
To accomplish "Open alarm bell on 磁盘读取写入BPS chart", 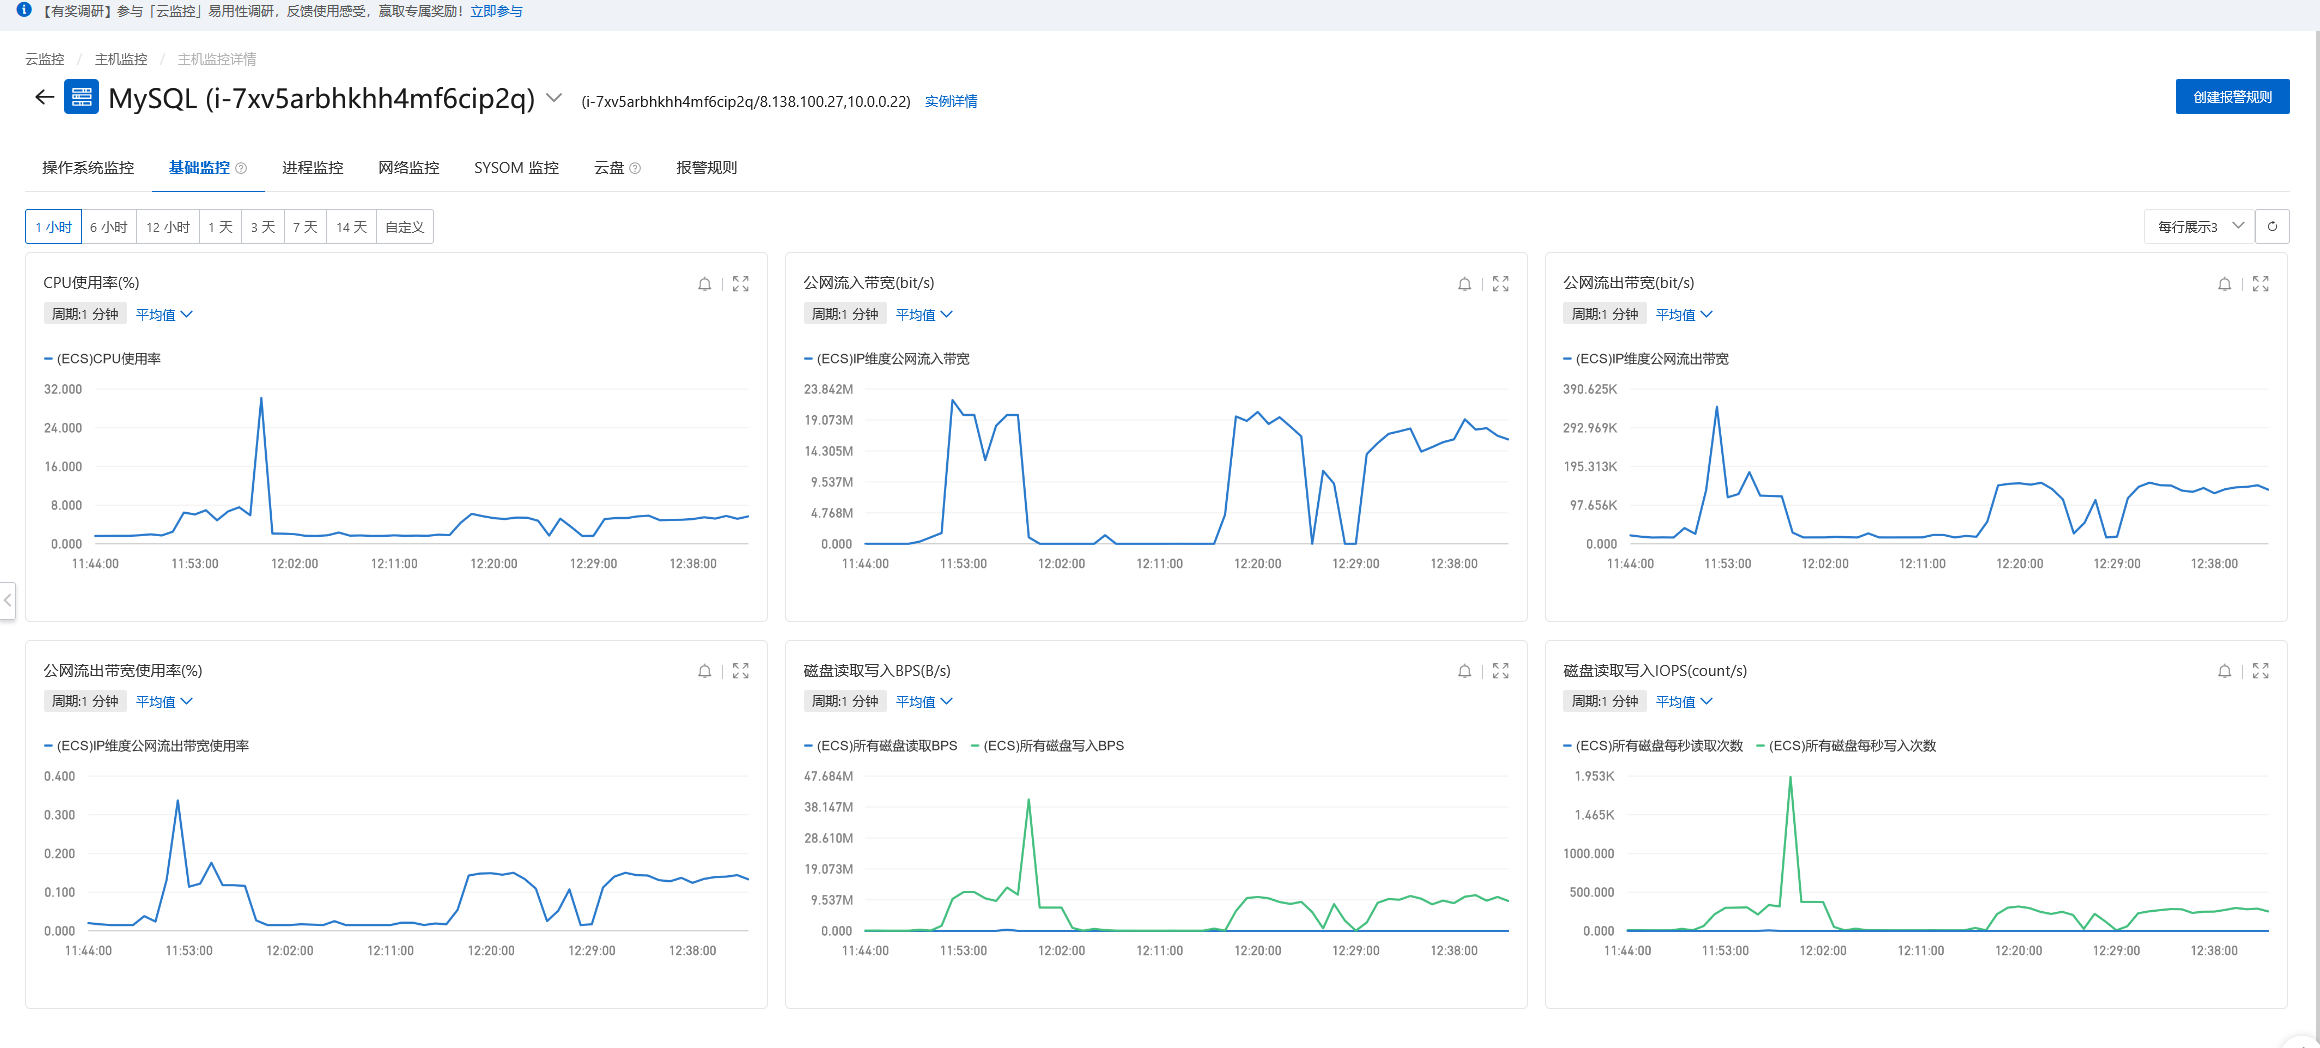I will pyautogui.click(x=1465, y=671).
